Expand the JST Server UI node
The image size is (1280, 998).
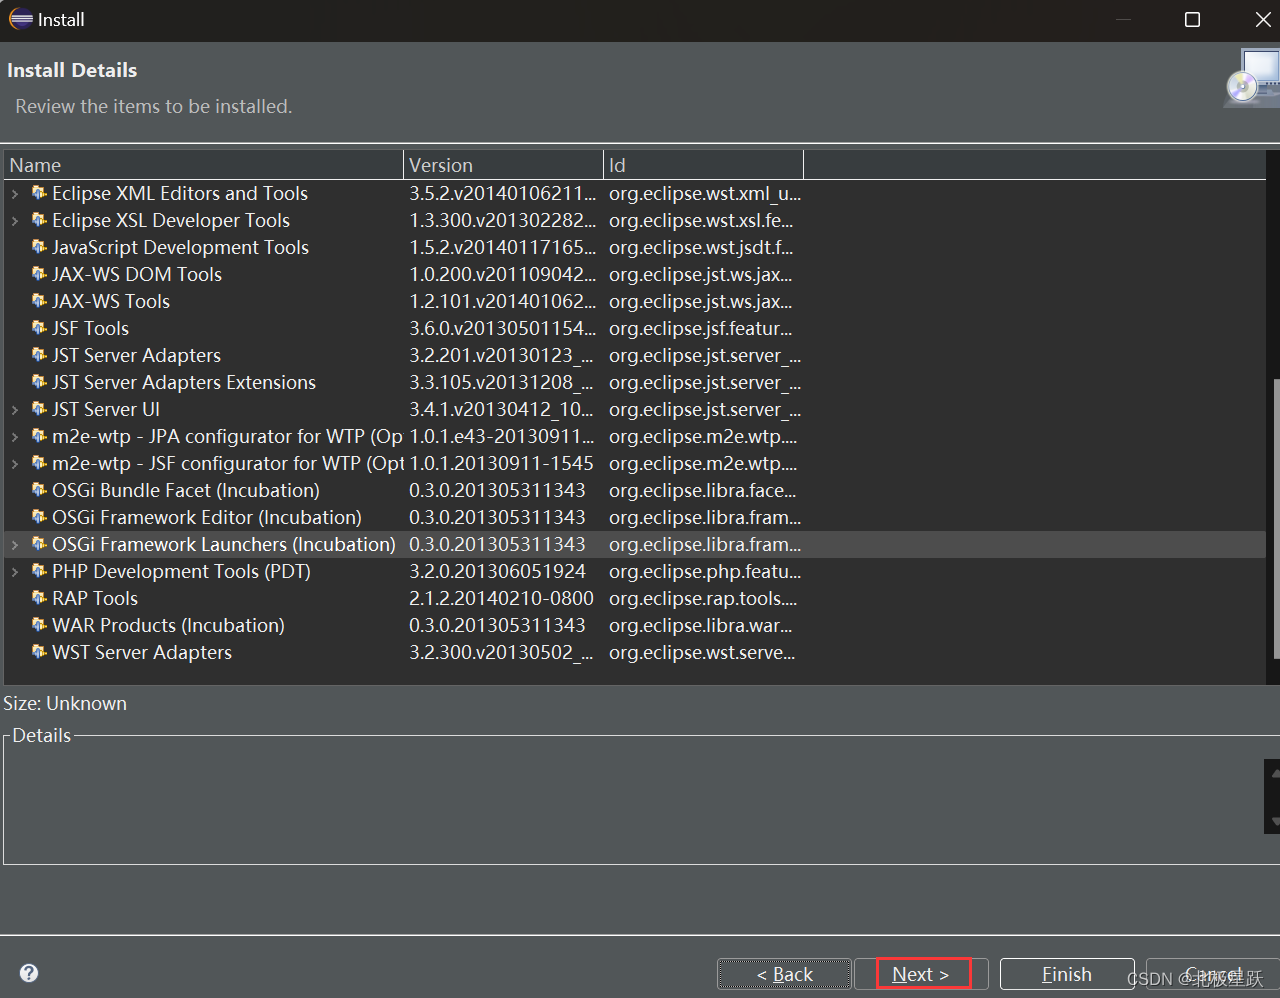point(15,410)
